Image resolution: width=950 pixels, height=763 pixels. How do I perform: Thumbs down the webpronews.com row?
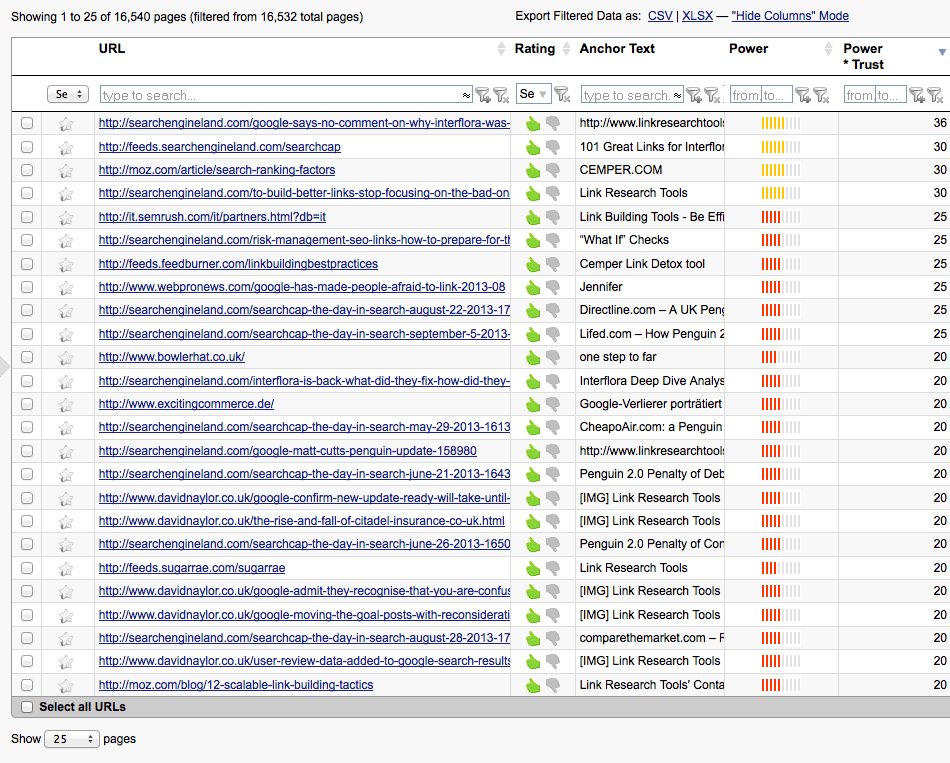pyautogui.click(x=553, y=287)
